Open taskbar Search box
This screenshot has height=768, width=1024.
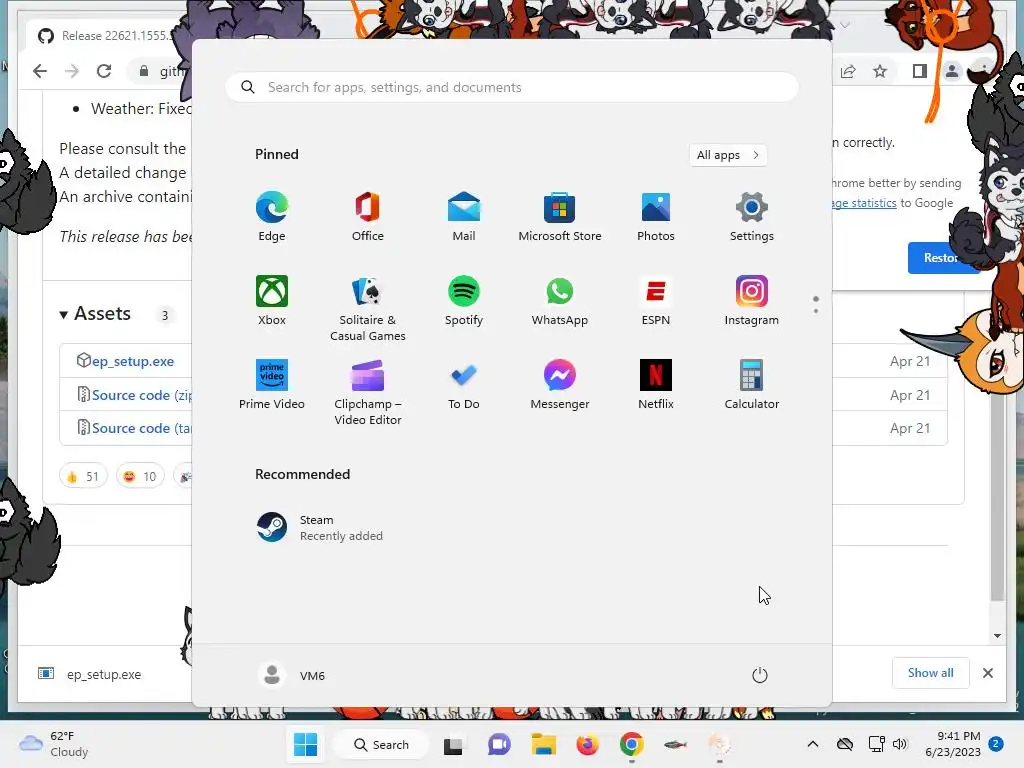point(381,744)
